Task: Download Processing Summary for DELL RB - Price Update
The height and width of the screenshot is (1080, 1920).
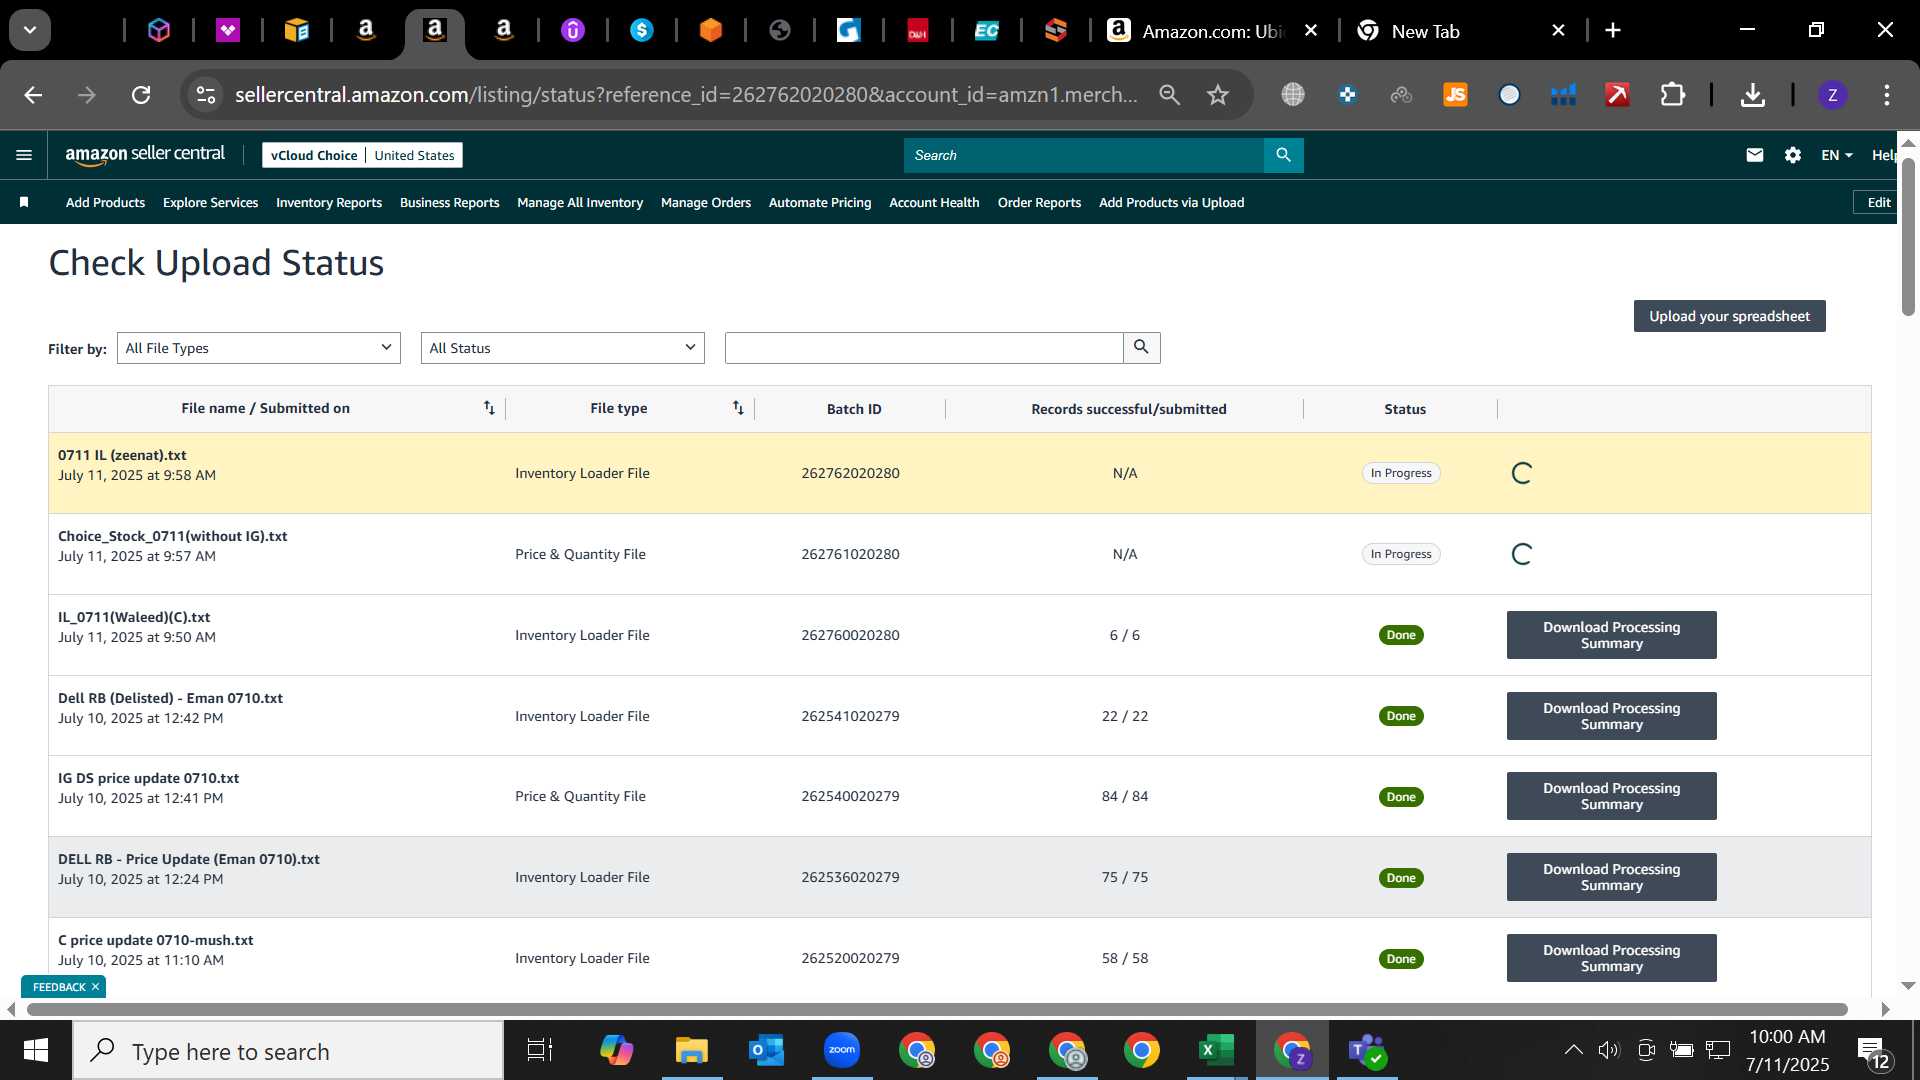Action: click(x=1611, y=877)
